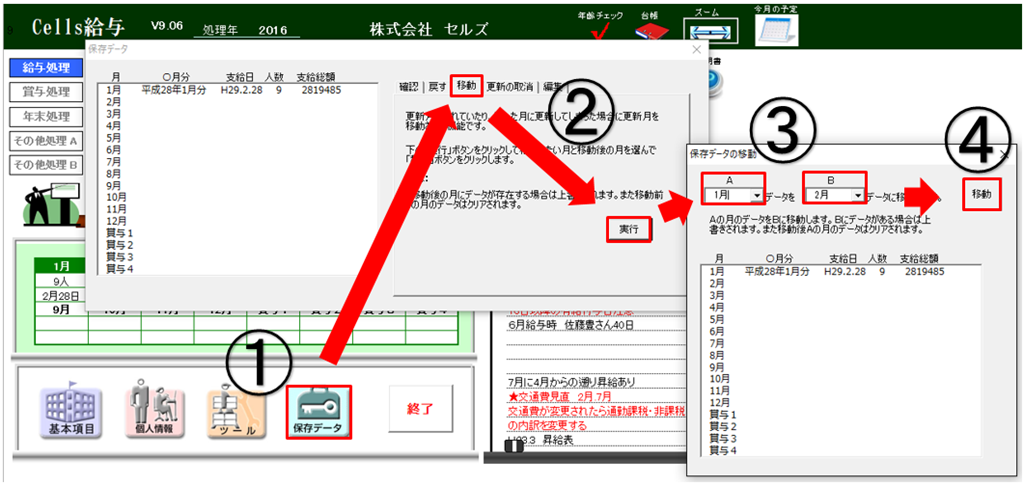
Task: Open the 年齢チェック checkmark icon
Action: tap(600, 32)
